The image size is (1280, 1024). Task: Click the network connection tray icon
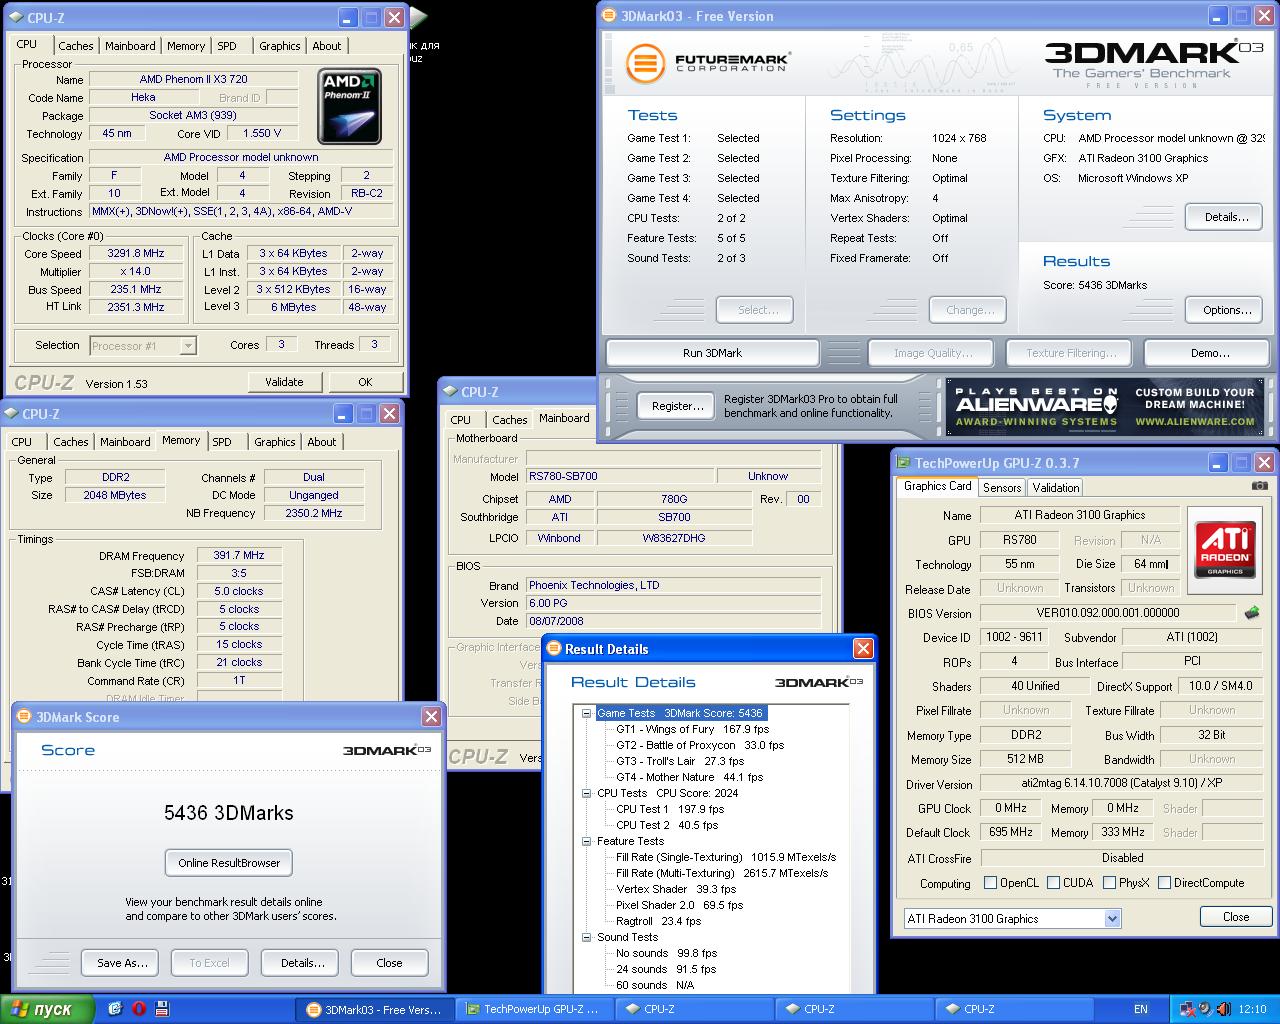(1188, 1009)
